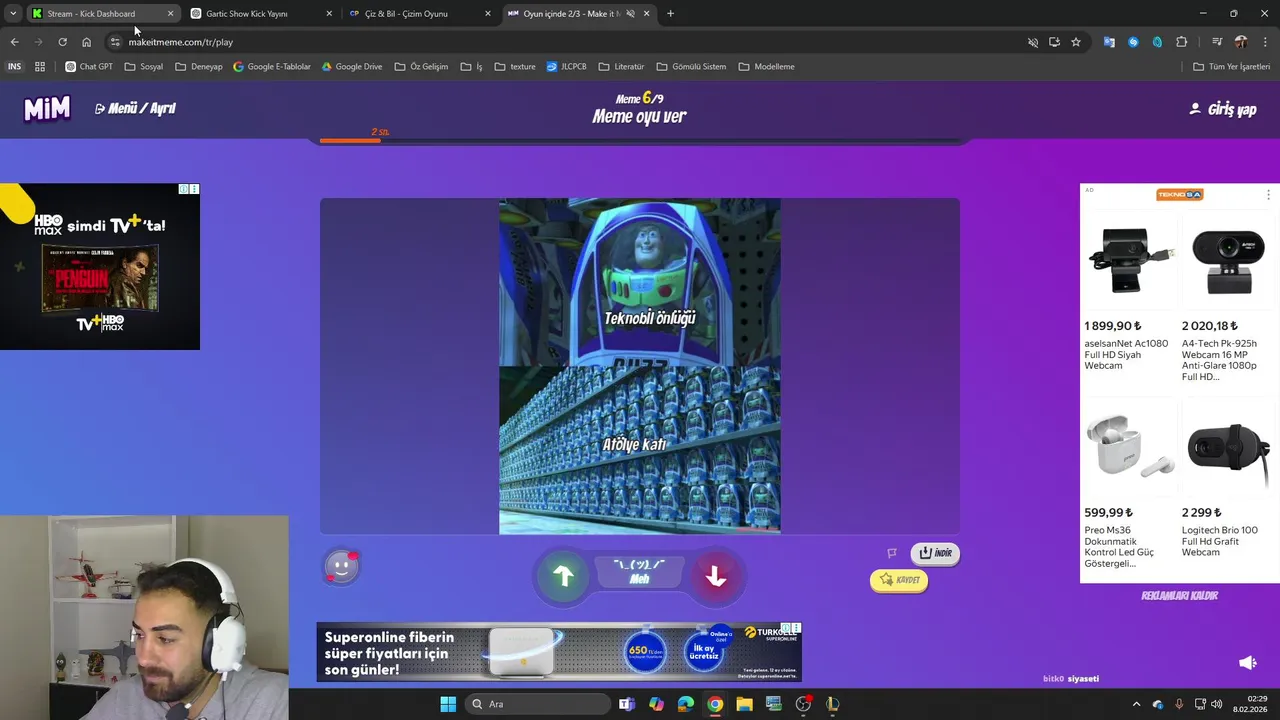Click Logitech Brio 100 webcam product
Screen dimensions: 1280x720
pyautogui.click(x=1228, y=482)
